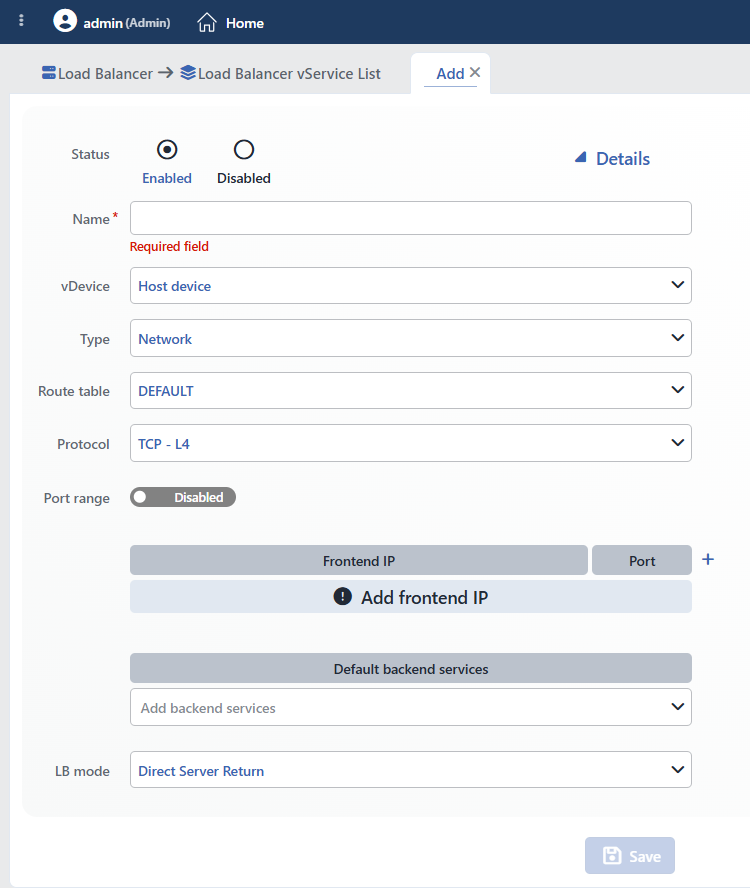Click the Load Balancer server icon
The image size is (750, 888).
49,72
